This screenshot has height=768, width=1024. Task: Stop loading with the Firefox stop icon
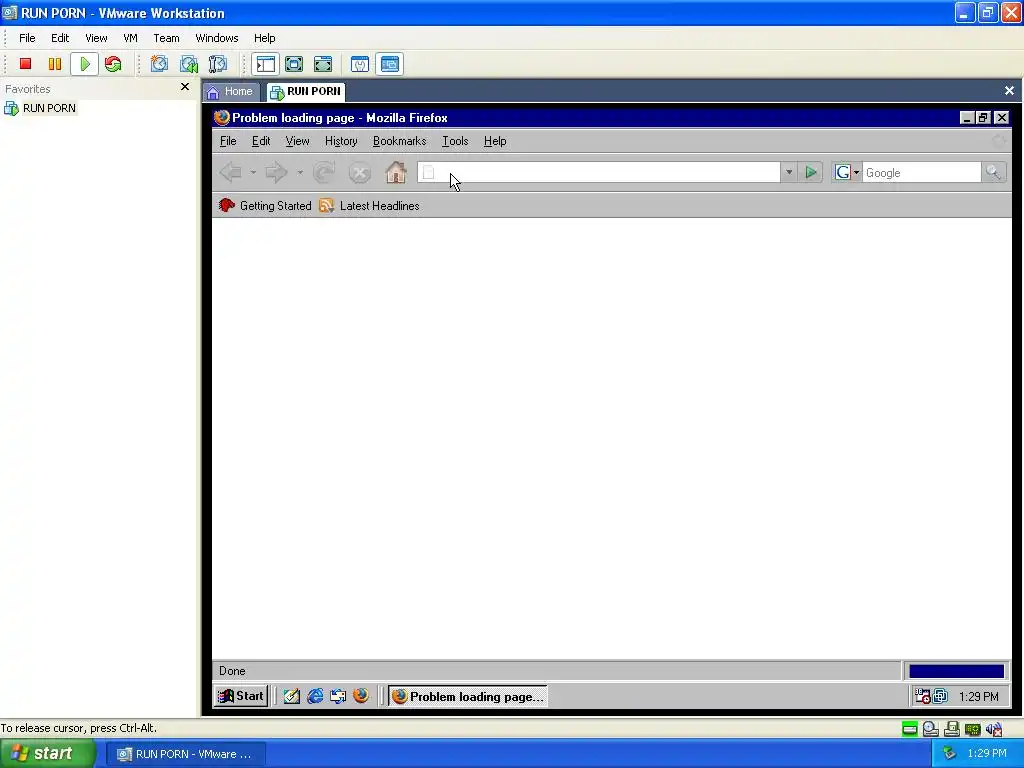[359, 172]
